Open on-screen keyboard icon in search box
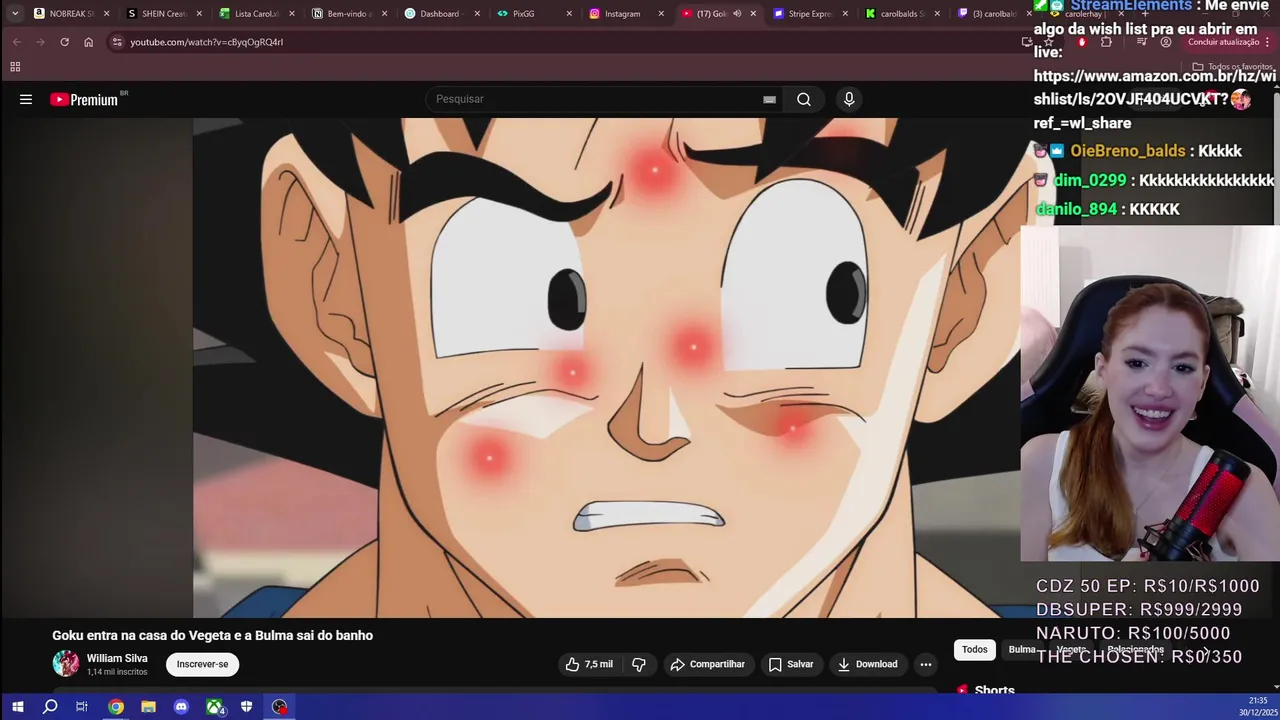 [769, 99]
